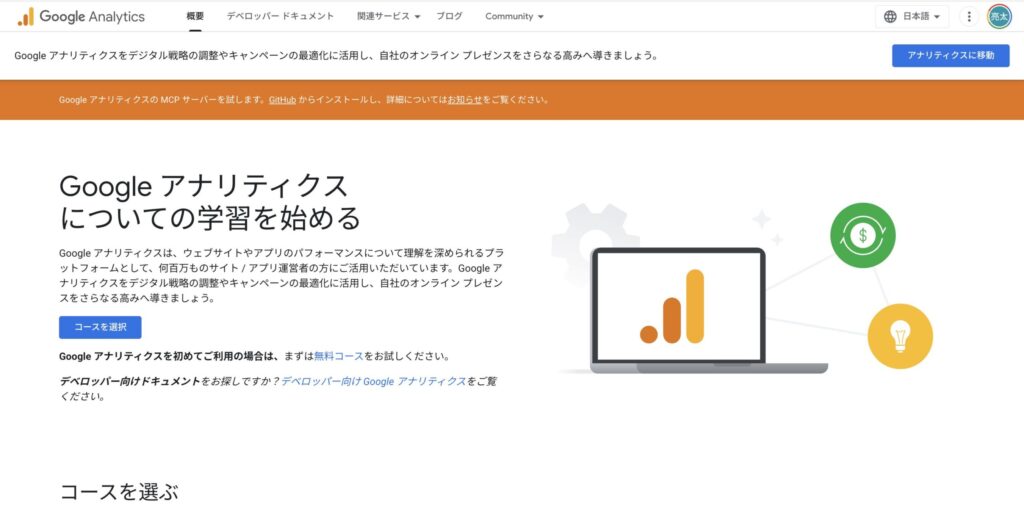Click the Google Analytics bar-chart logo icon
This screenshot has height=528, width=1024.
coord(26,17)
